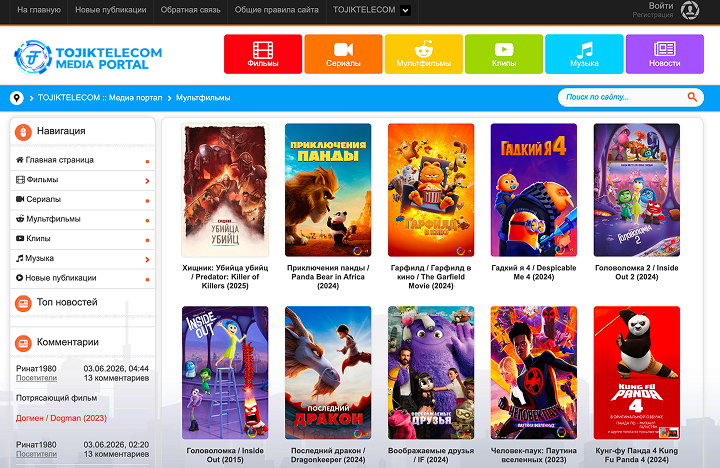Open the Kung Fu Panda 4 poster
This screenshot has width=720, height=468.
(x=636, y=372)
